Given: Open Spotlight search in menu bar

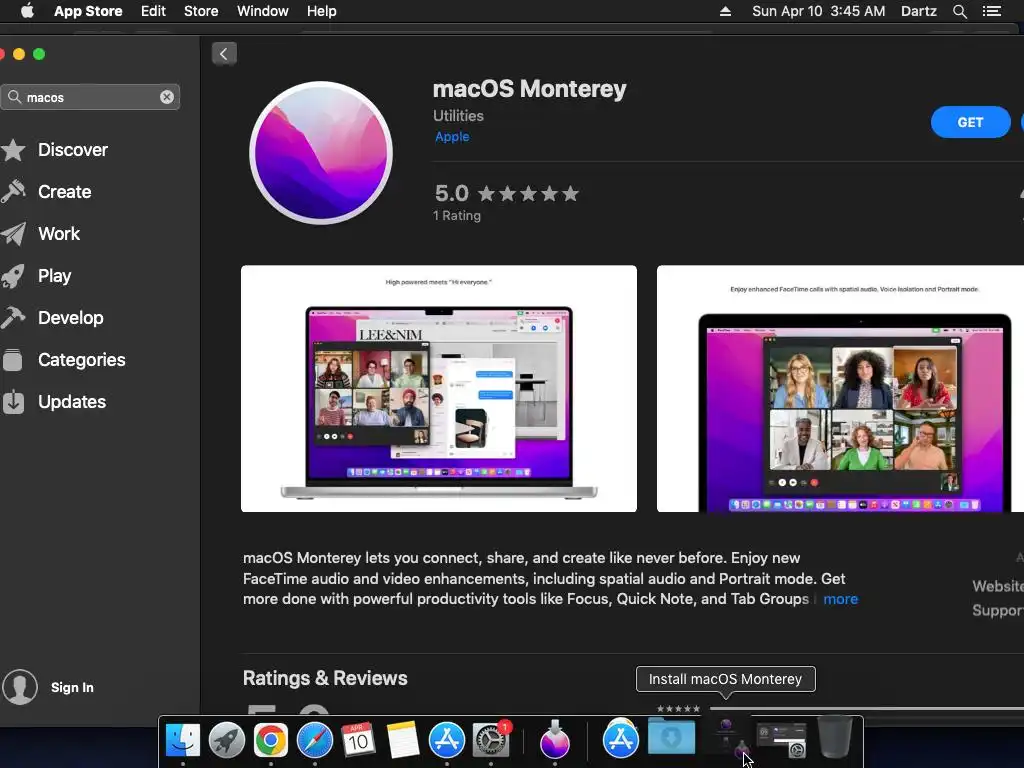Looking at the screenshot, I should coord(959,11).
